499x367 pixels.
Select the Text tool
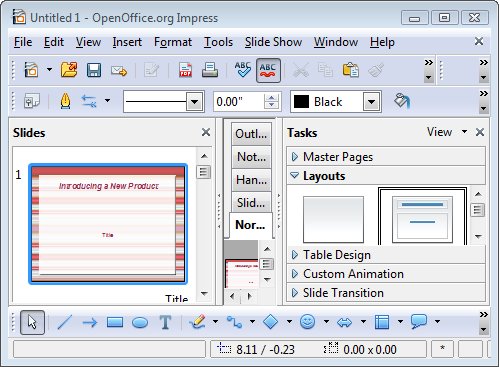coord(165,322)
